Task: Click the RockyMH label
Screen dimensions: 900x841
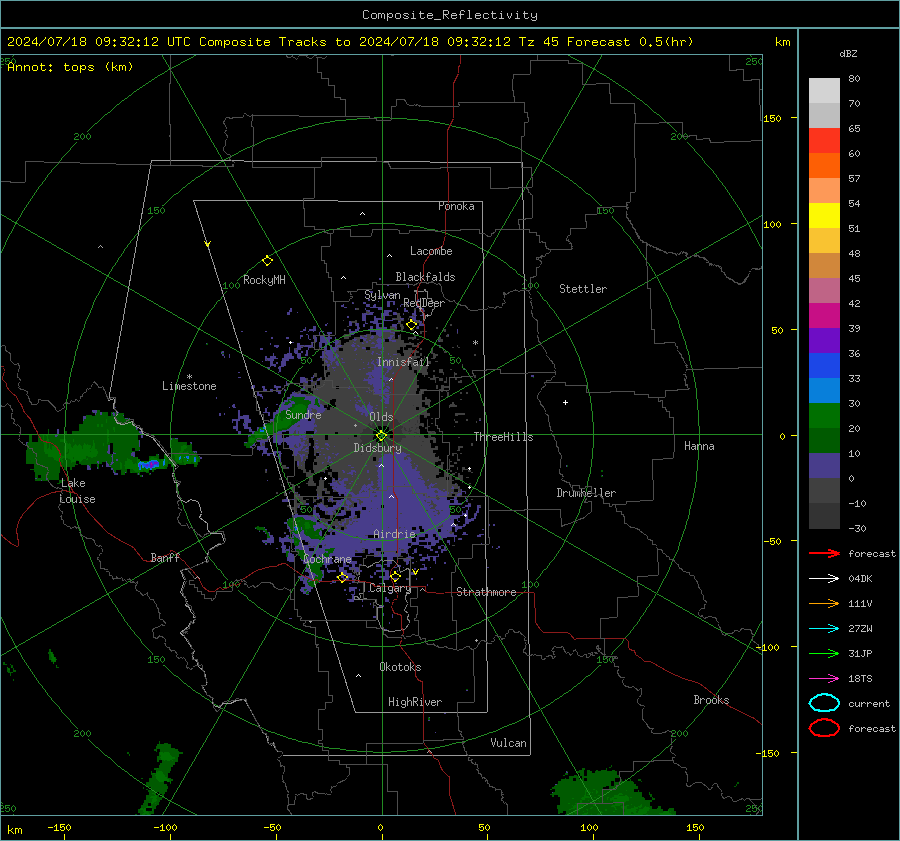Action: (x=264, y=280)
